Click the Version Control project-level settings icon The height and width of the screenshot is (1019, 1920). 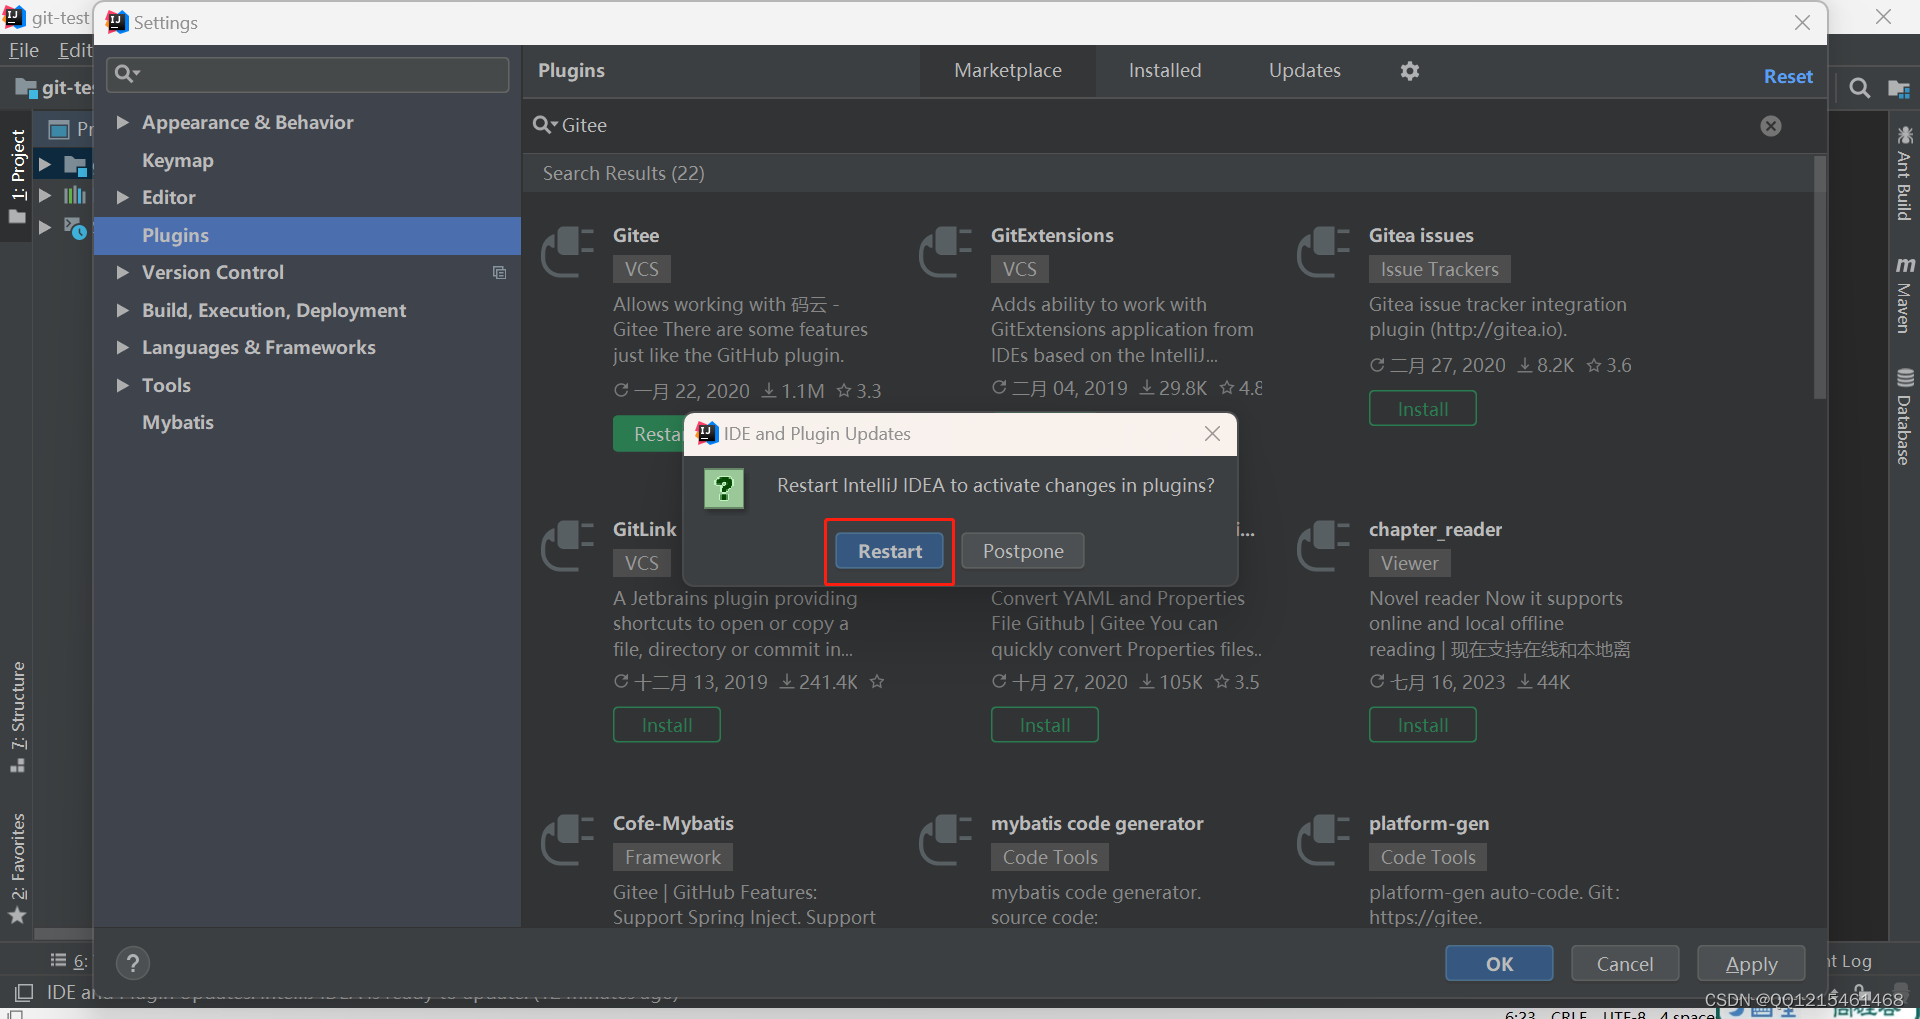tap(499, 273)
